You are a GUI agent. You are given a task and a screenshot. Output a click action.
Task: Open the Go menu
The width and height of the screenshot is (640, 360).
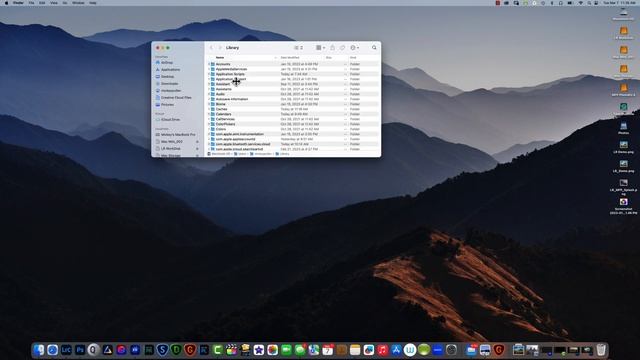click(65, 3)
